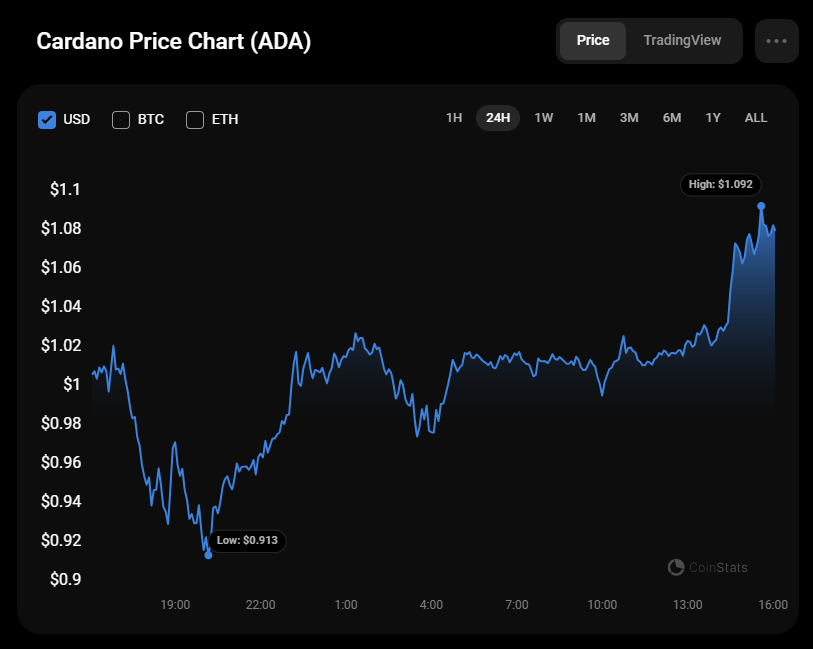Click the low point dot on chart
This screenshot has height=649, width=813.
click(208, 554)
